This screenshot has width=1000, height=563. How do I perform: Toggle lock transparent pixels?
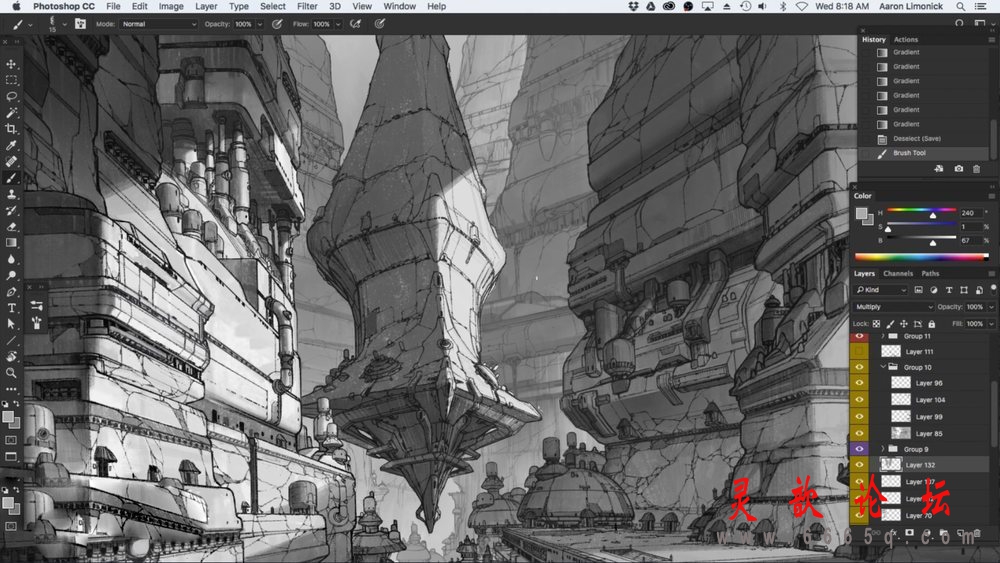[877, 324]
